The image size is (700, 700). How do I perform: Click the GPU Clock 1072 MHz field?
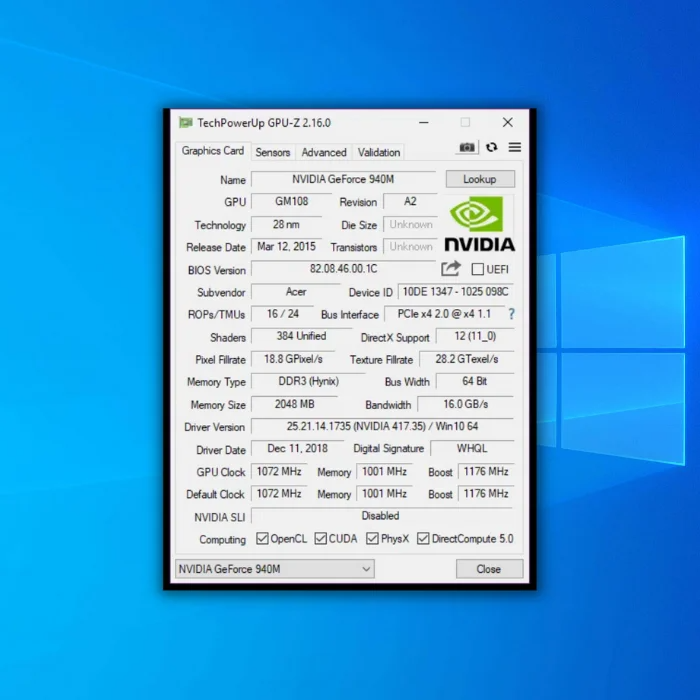pyautogui.click(x=279, y=471)
